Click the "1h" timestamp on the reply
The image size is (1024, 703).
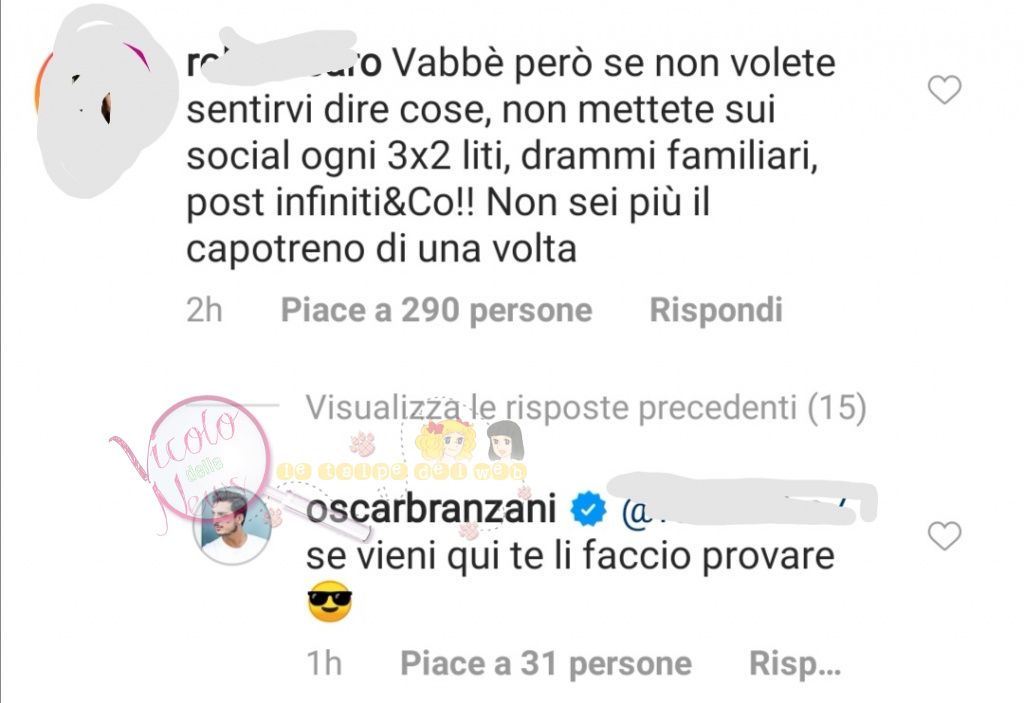(x=324, y=664)
